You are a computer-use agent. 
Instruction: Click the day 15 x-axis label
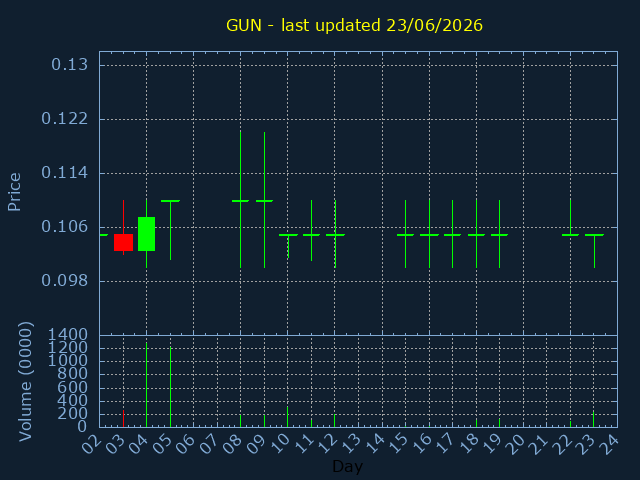398,444
